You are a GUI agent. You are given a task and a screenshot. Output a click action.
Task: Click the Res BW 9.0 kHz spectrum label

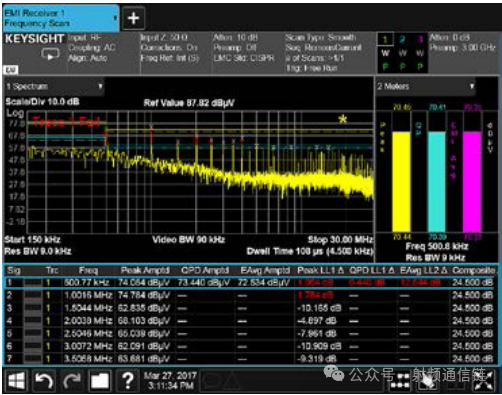[x=38, y=251]
